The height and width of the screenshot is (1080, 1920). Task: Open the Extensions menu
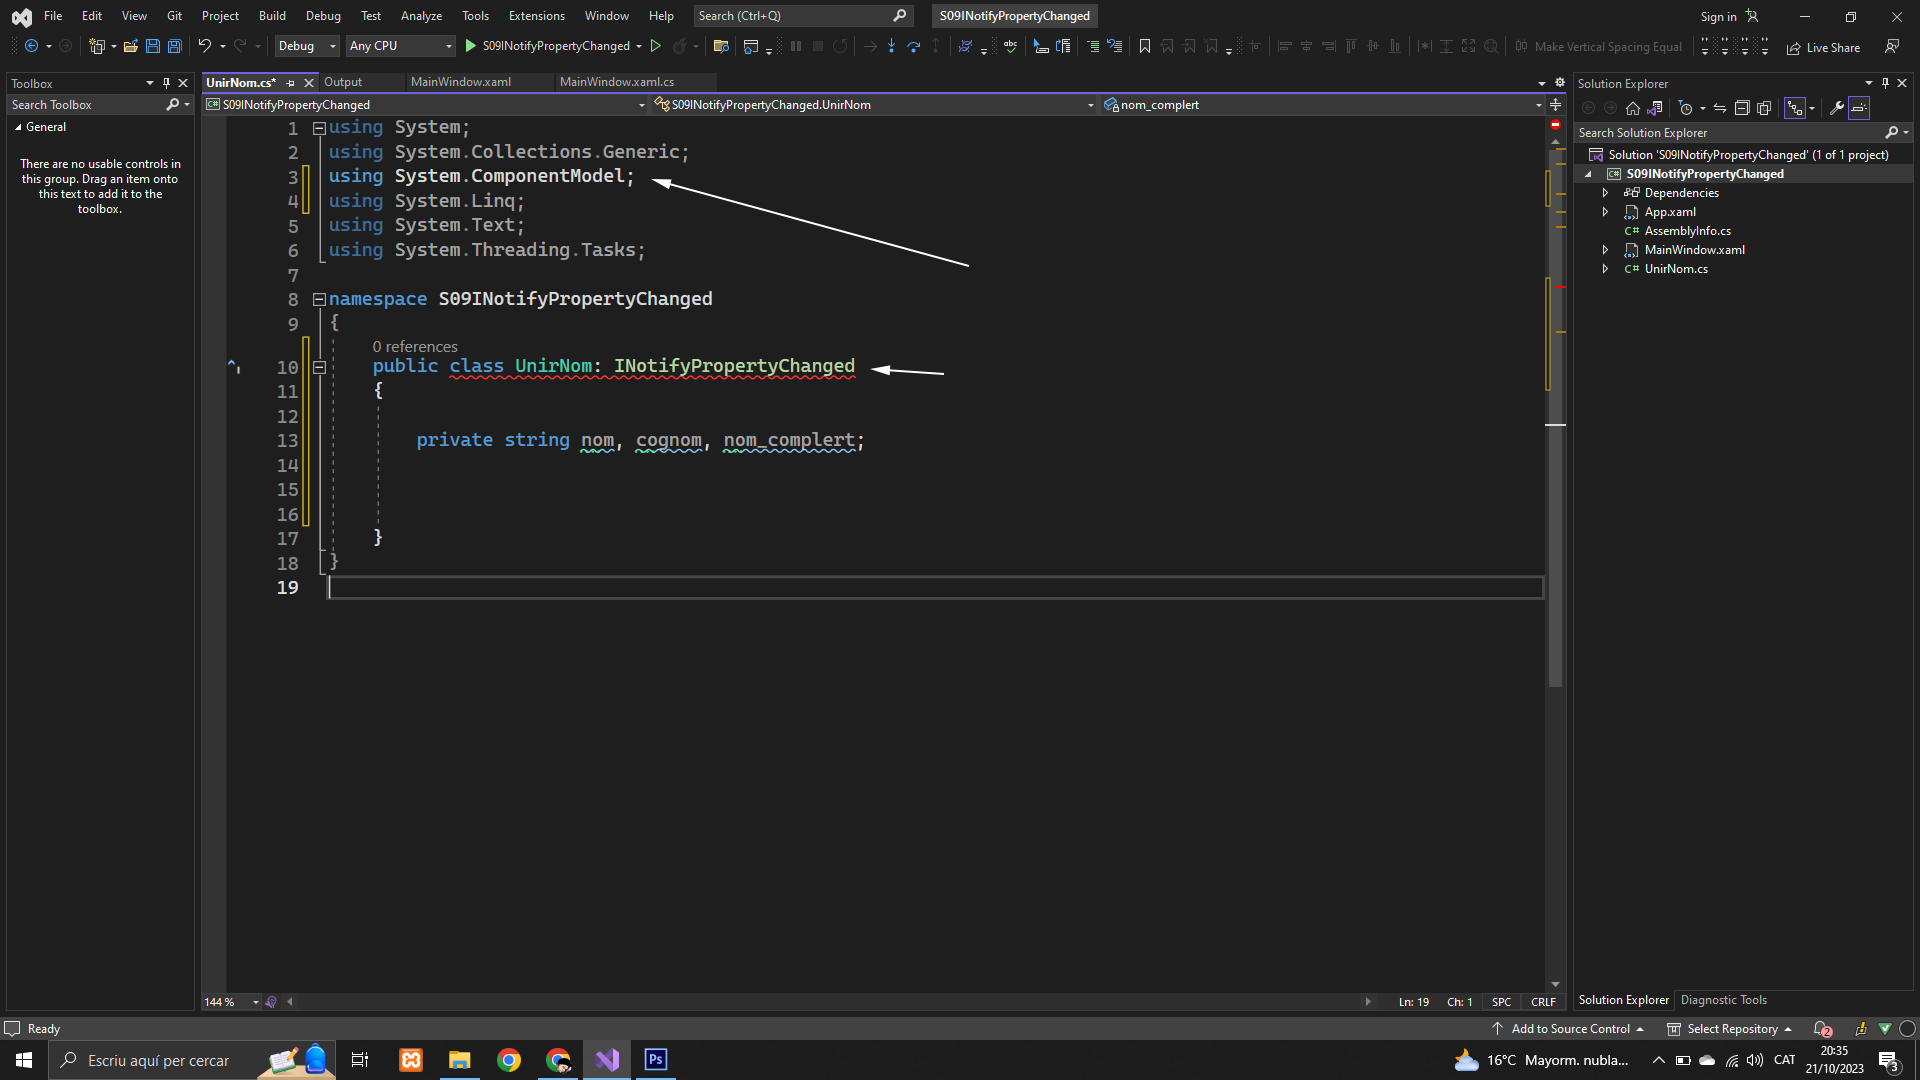point(536,16)
